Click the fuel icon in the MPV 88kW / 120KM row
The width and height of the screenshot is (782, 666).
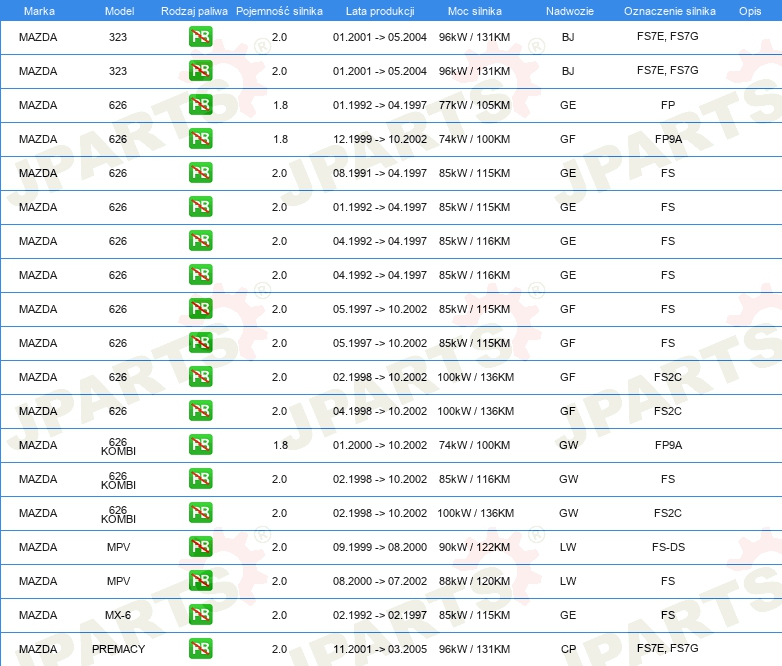(x=200, y=581)
